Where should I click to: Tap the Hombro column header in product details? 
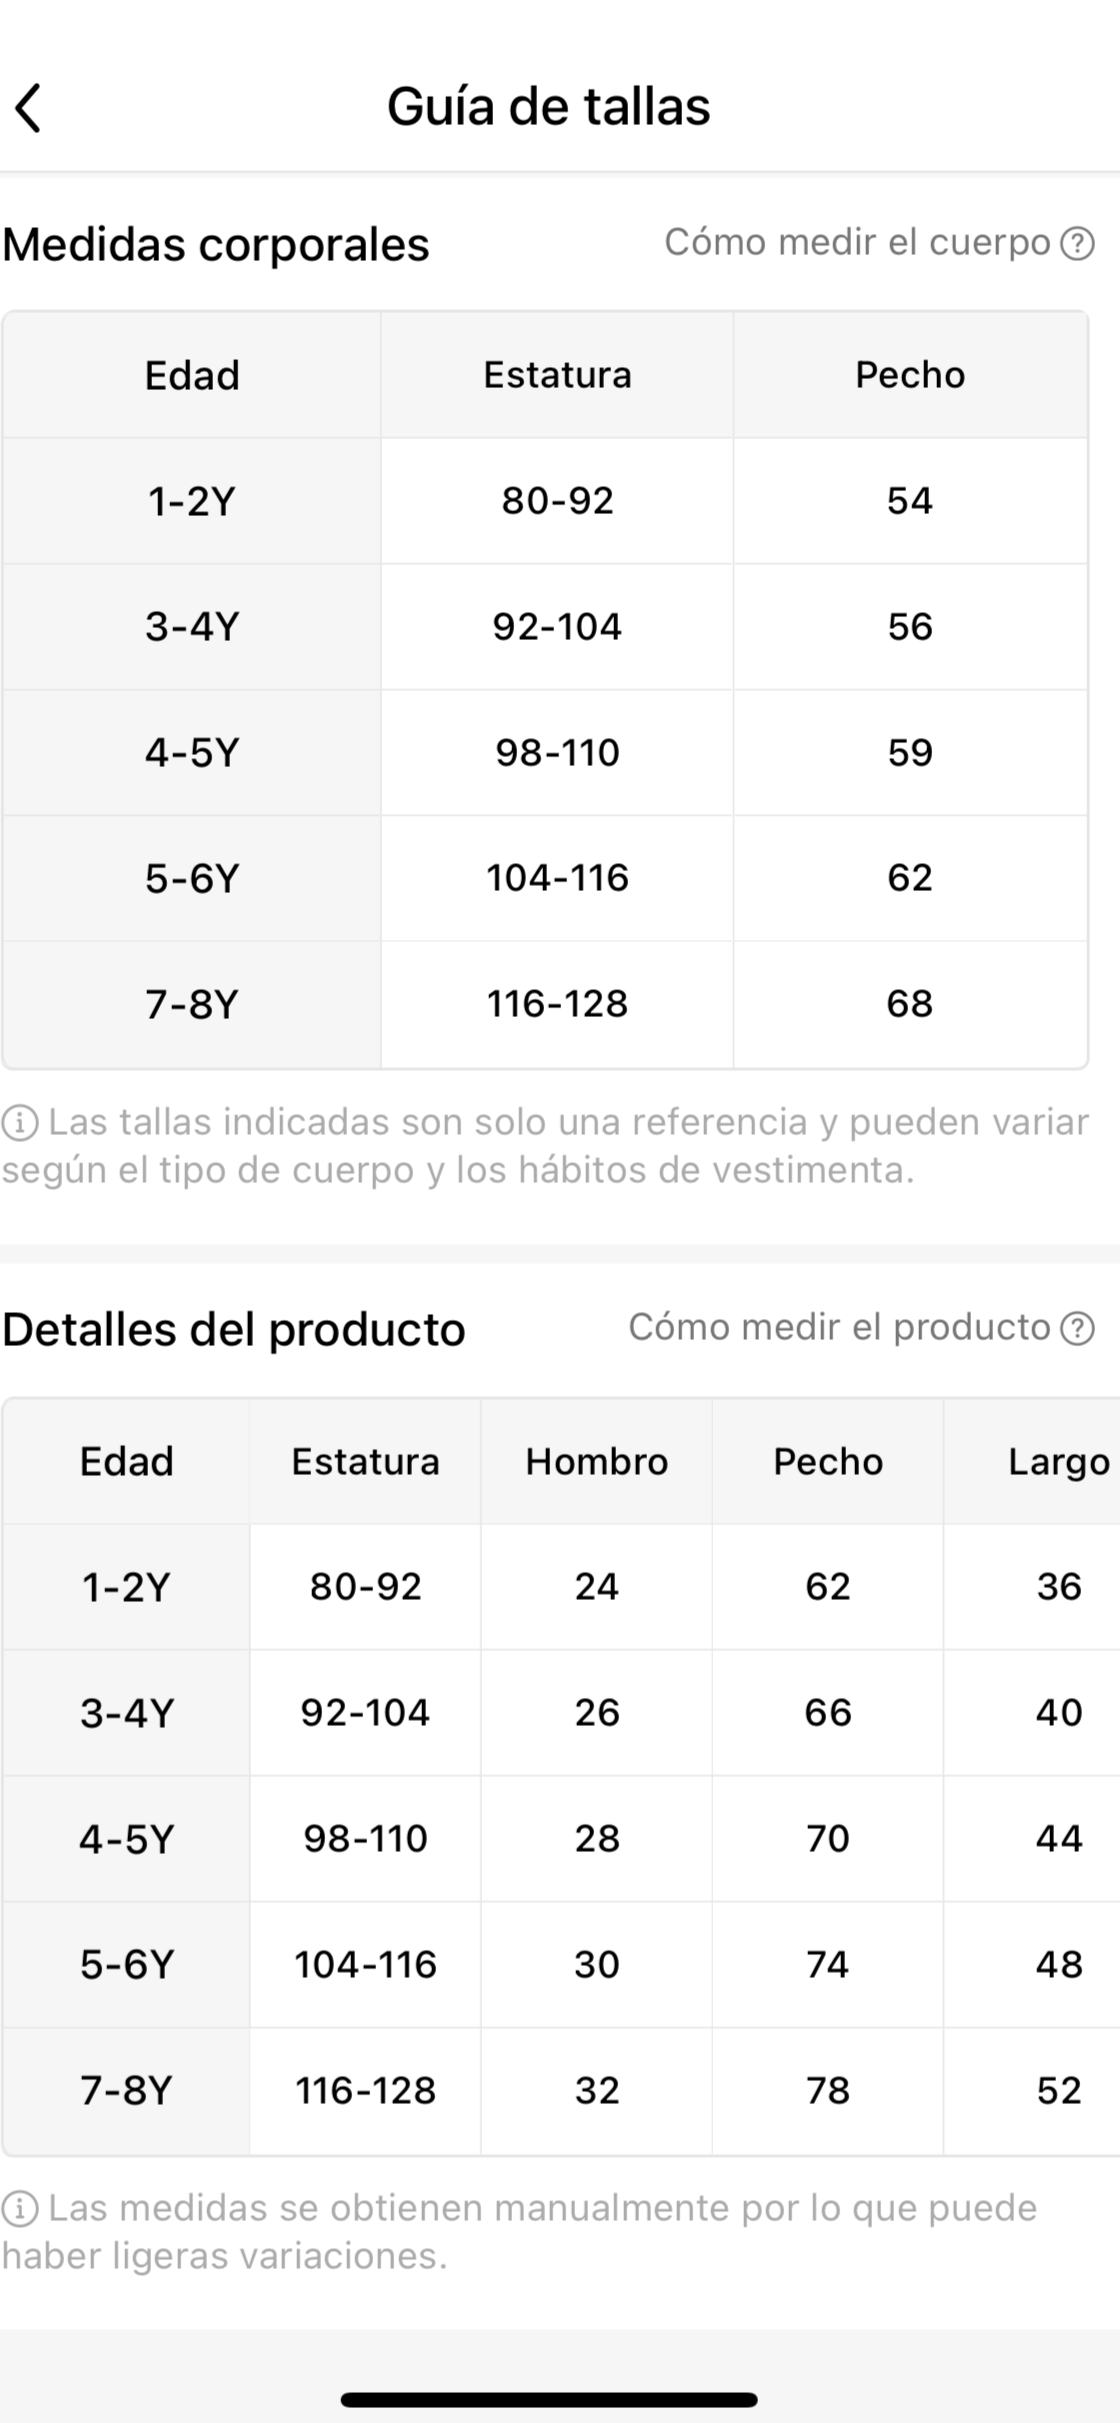596,1462
